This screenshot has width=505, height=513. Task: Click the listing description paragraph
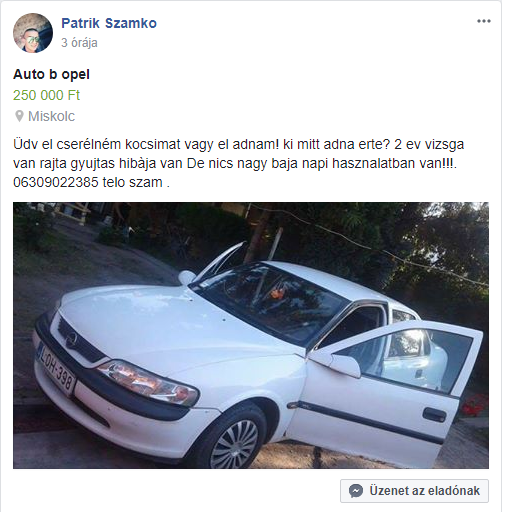click(238, 163)
